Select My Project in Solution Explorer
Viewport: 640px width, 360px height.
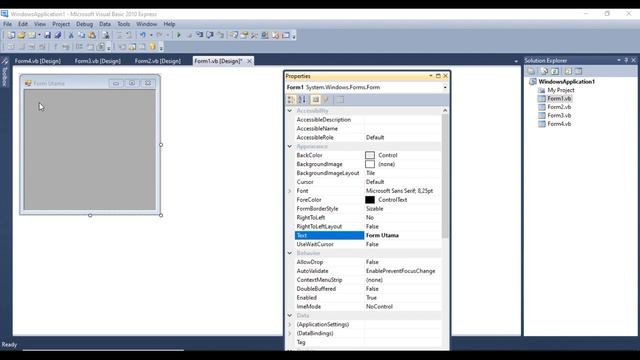point(560,90)
